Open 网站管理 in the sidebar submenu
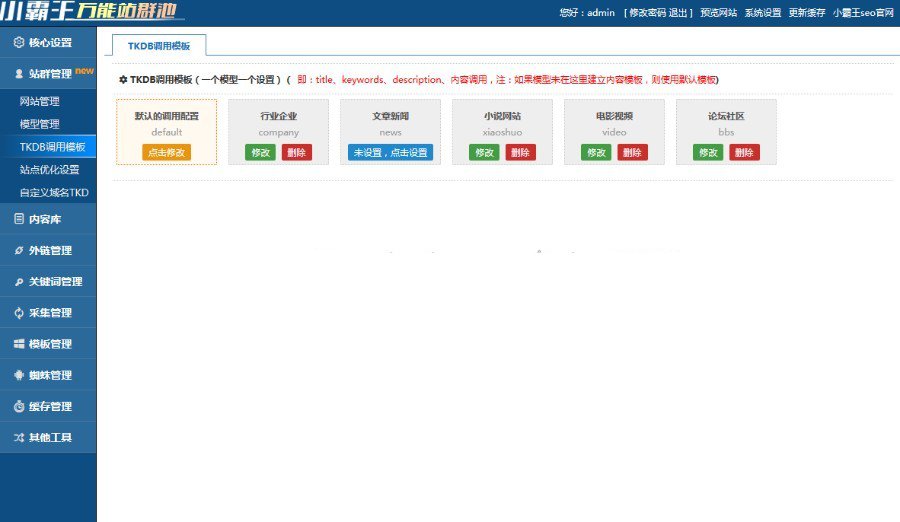900x522 pixels. click(40, 101)
